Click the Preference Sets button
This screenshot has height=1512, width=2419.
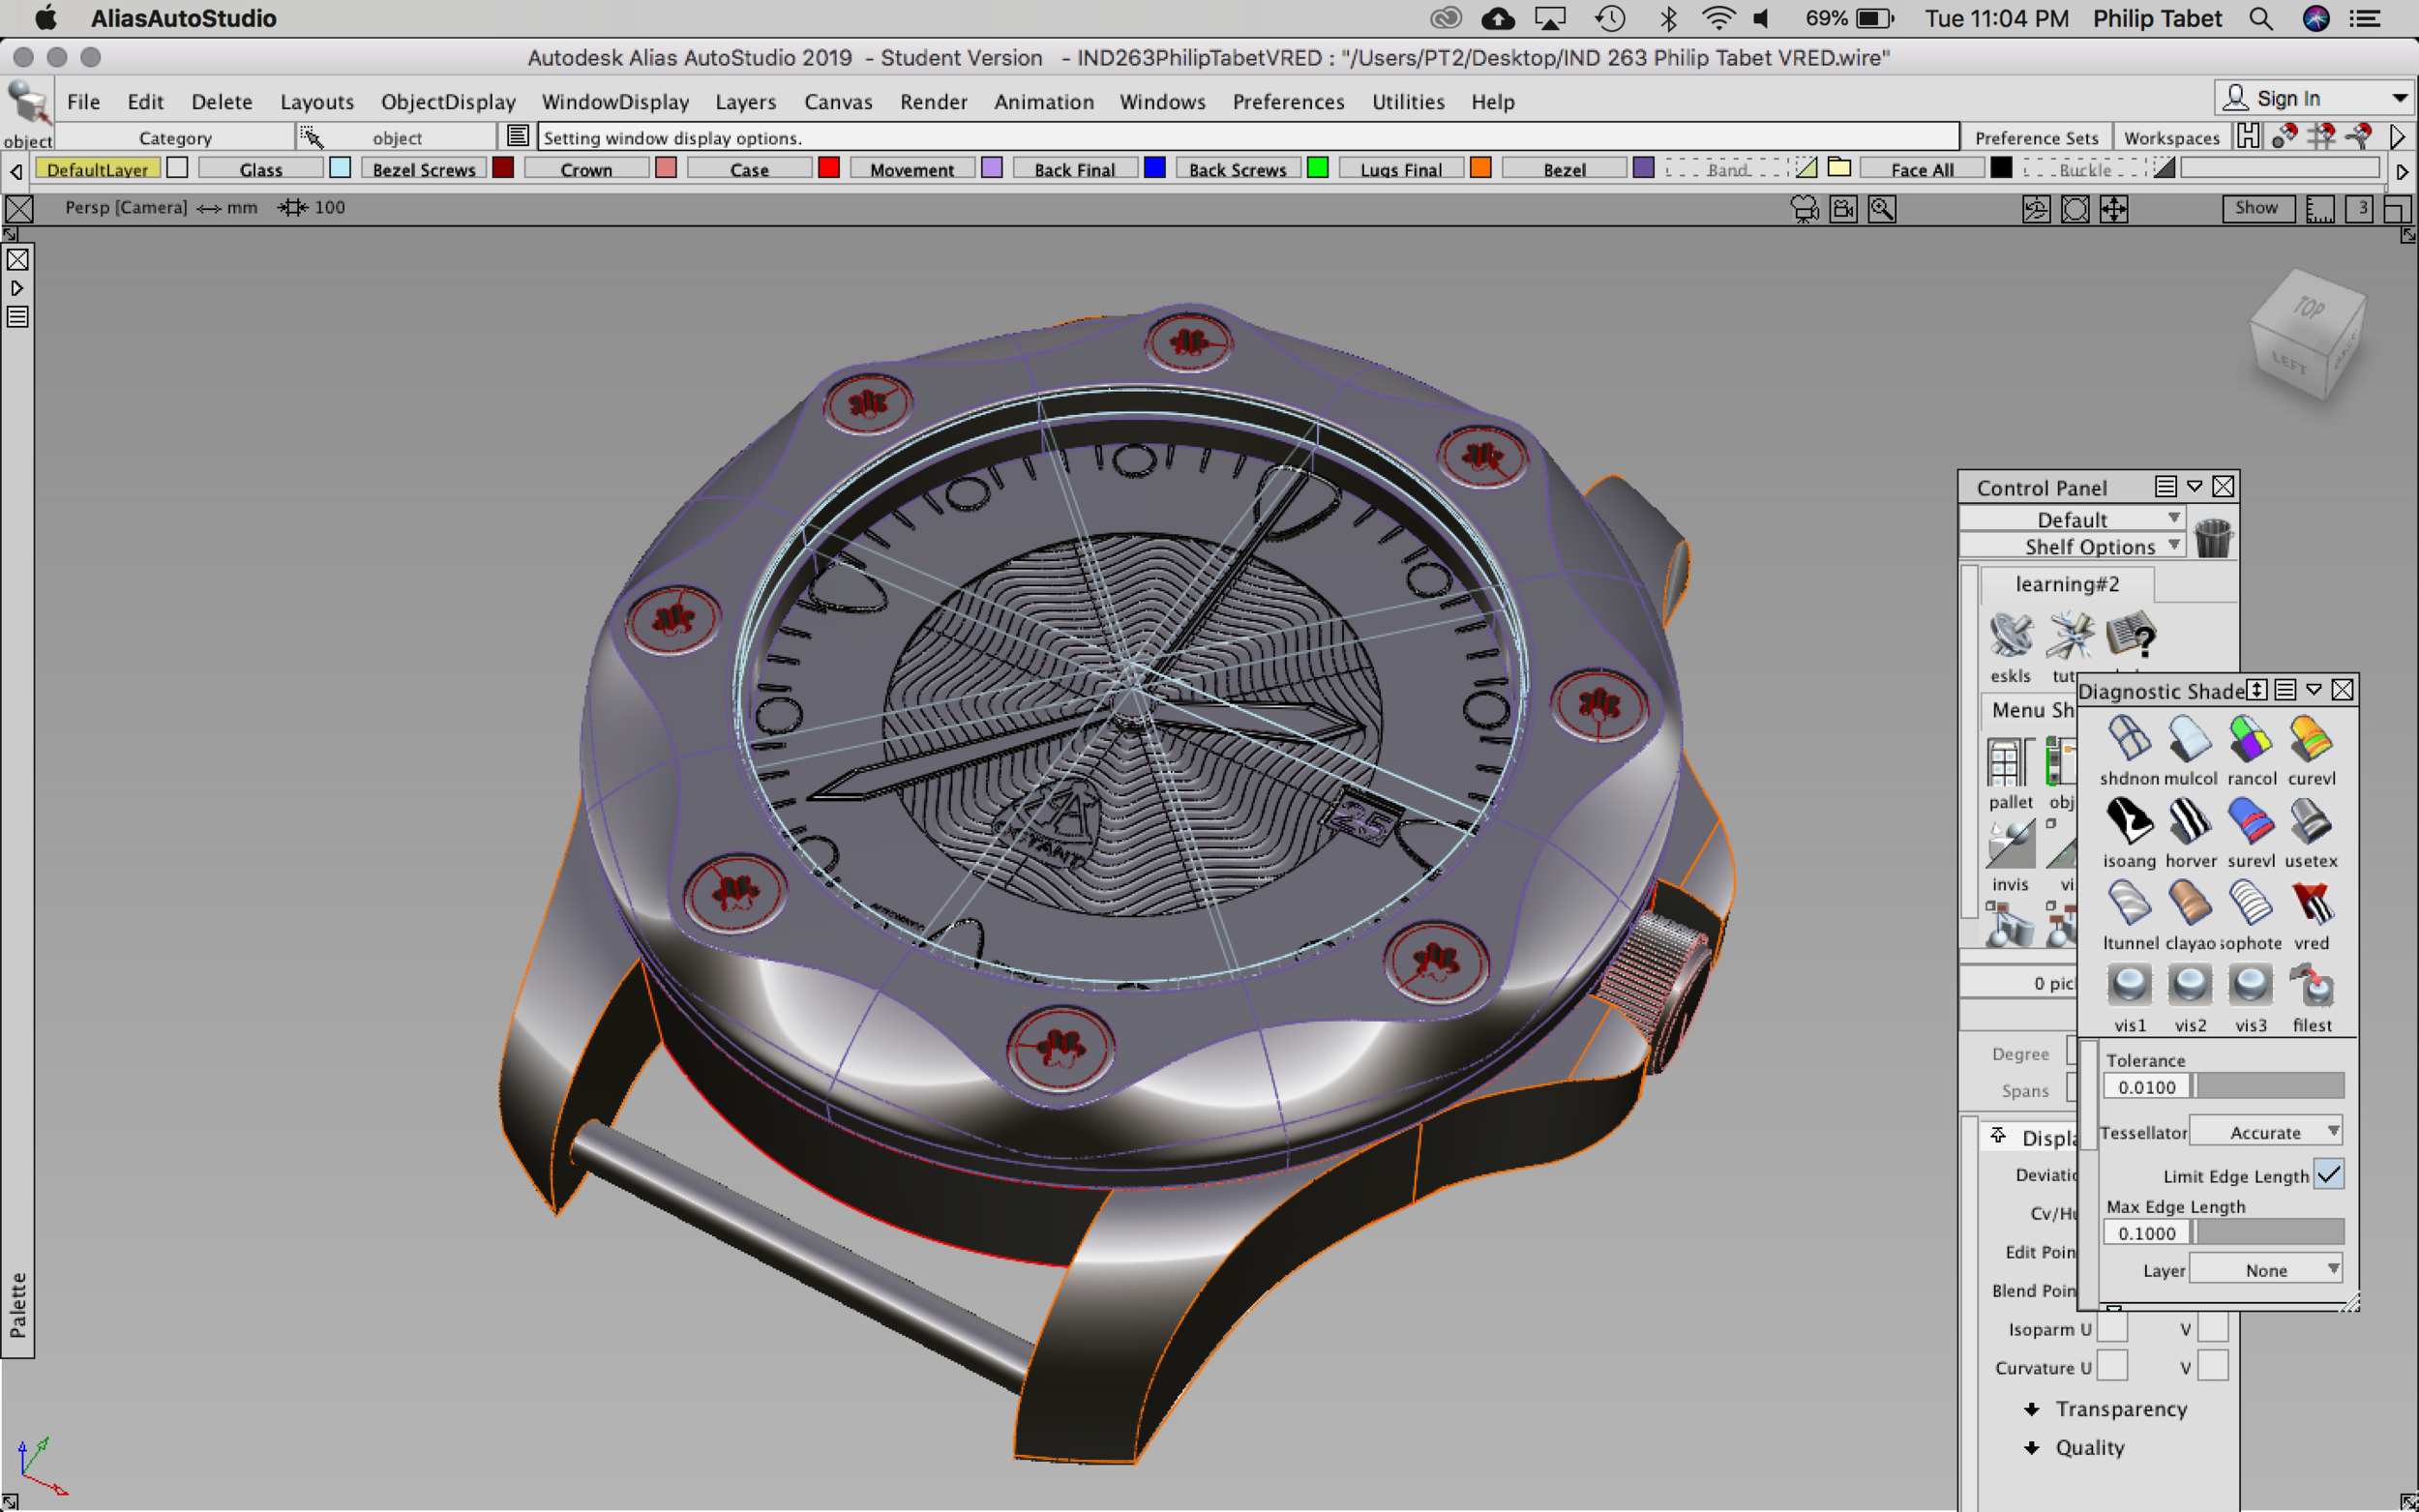tap(2036, 137)
